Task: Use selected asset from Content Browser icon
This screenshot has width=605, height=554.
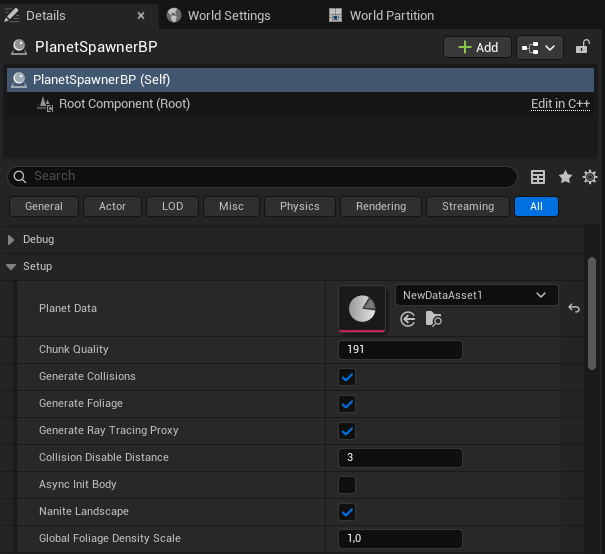Action: tap(408, 319)
